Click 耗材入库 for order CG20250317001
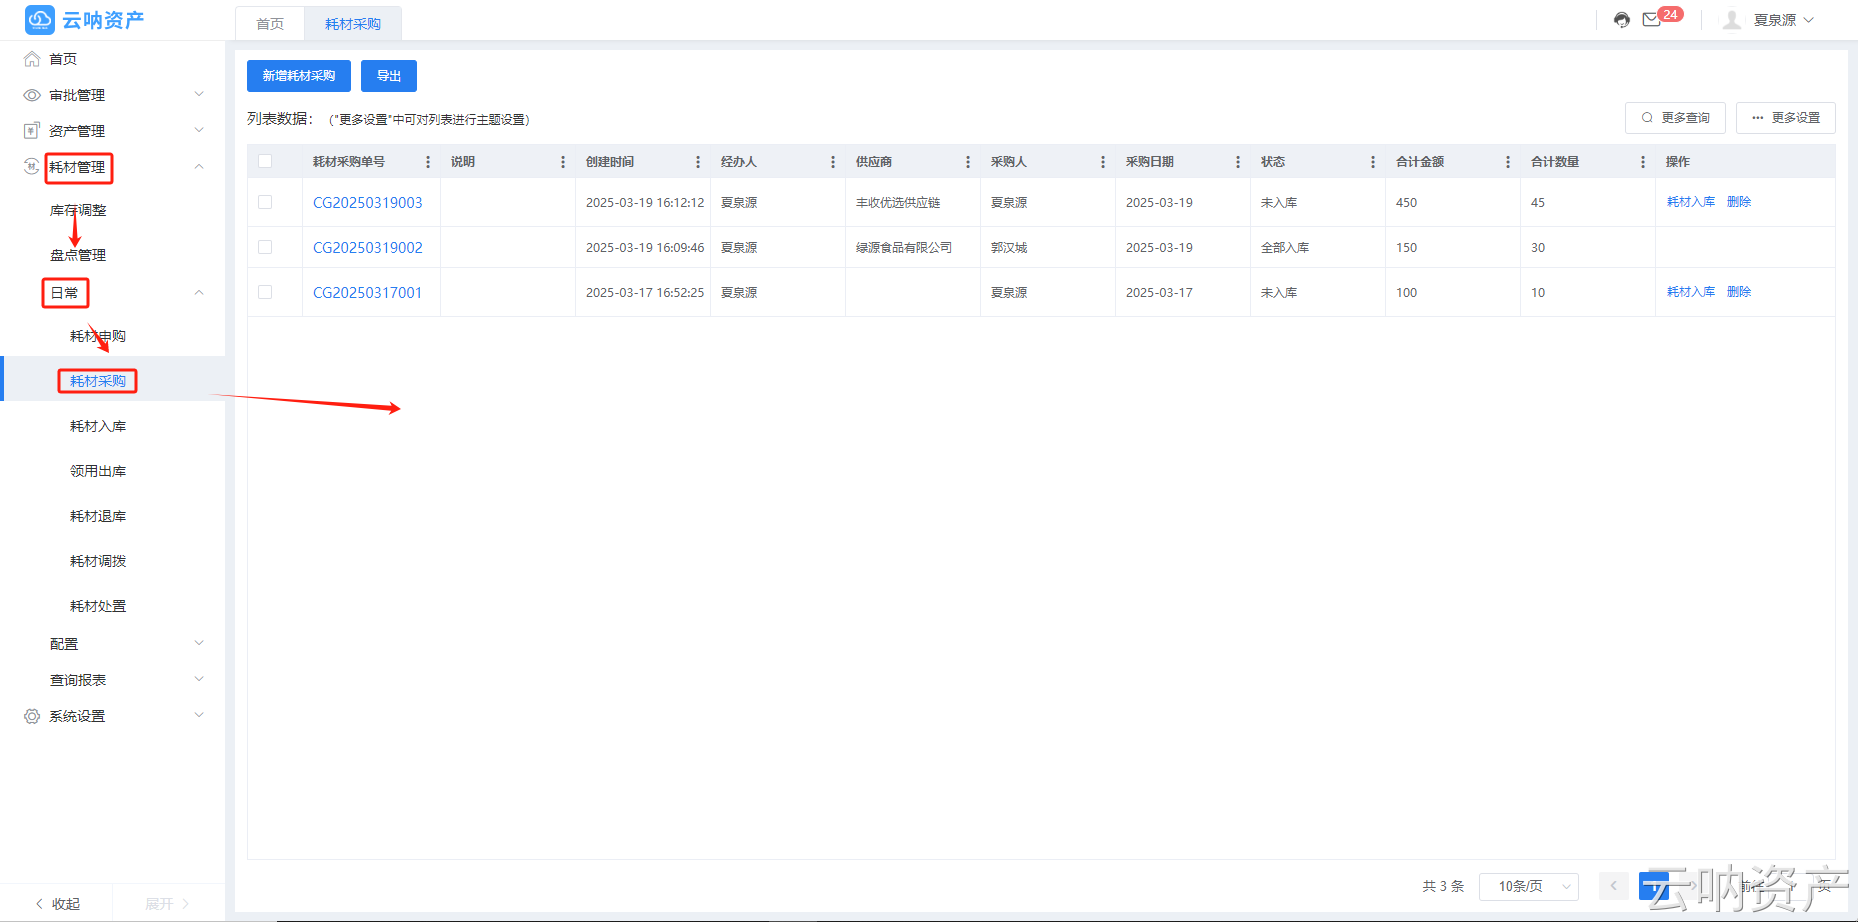 (x=1691, y=292)
